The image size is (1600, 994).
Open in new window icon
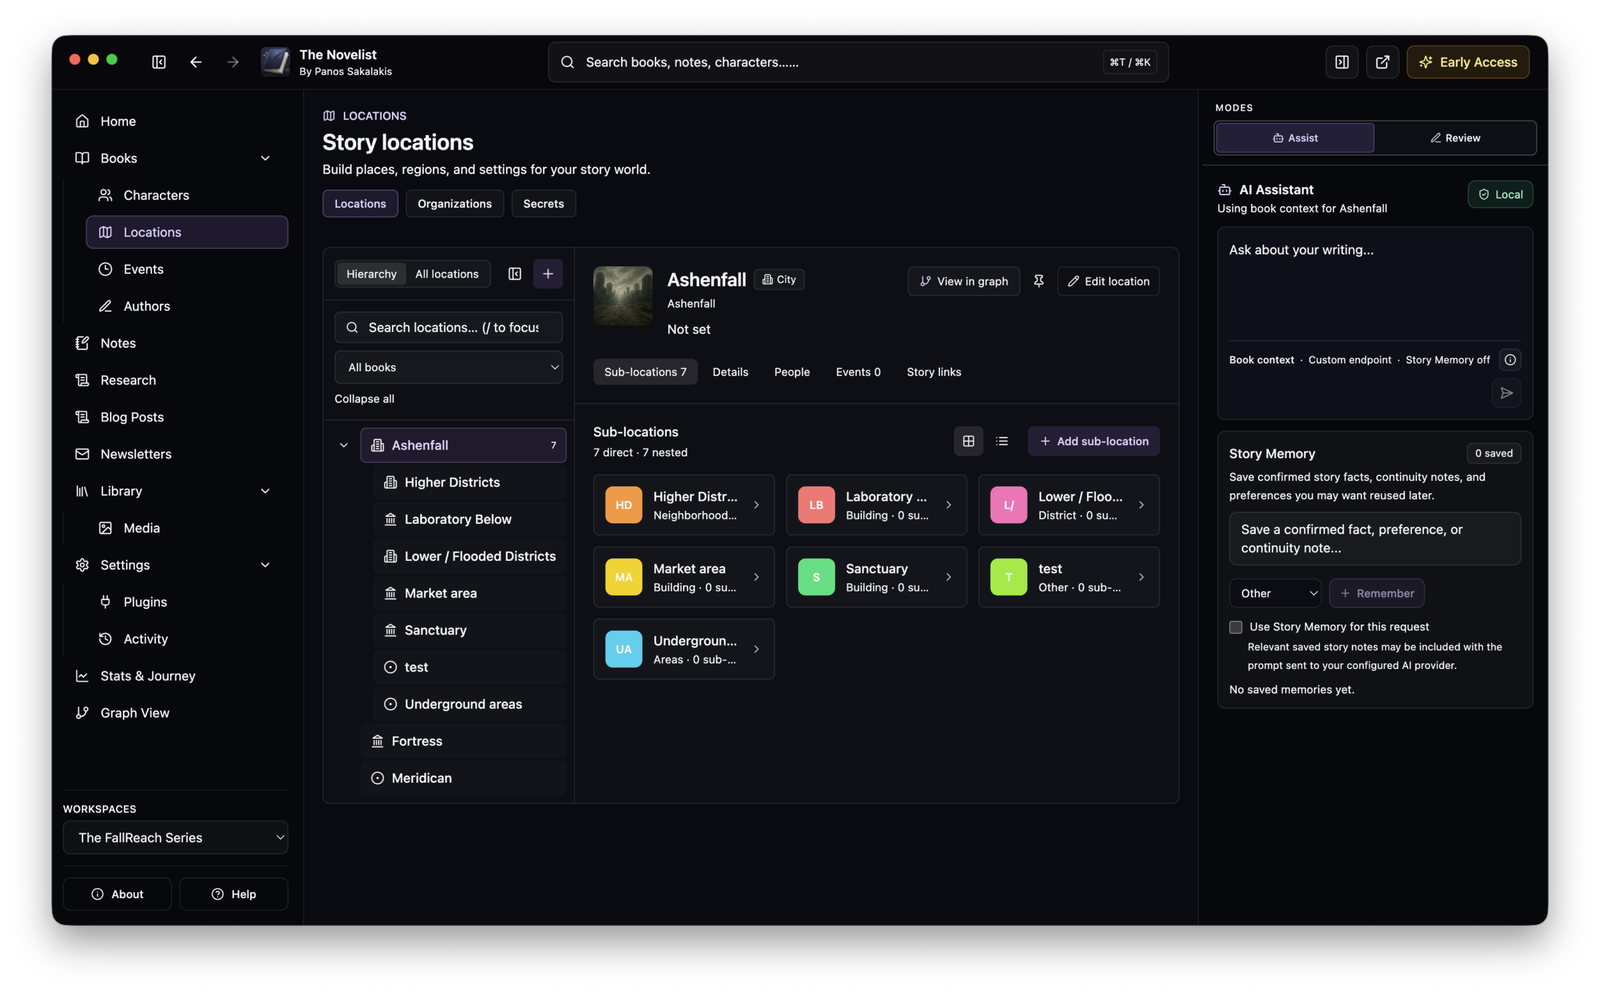[x=1382, y=62]
